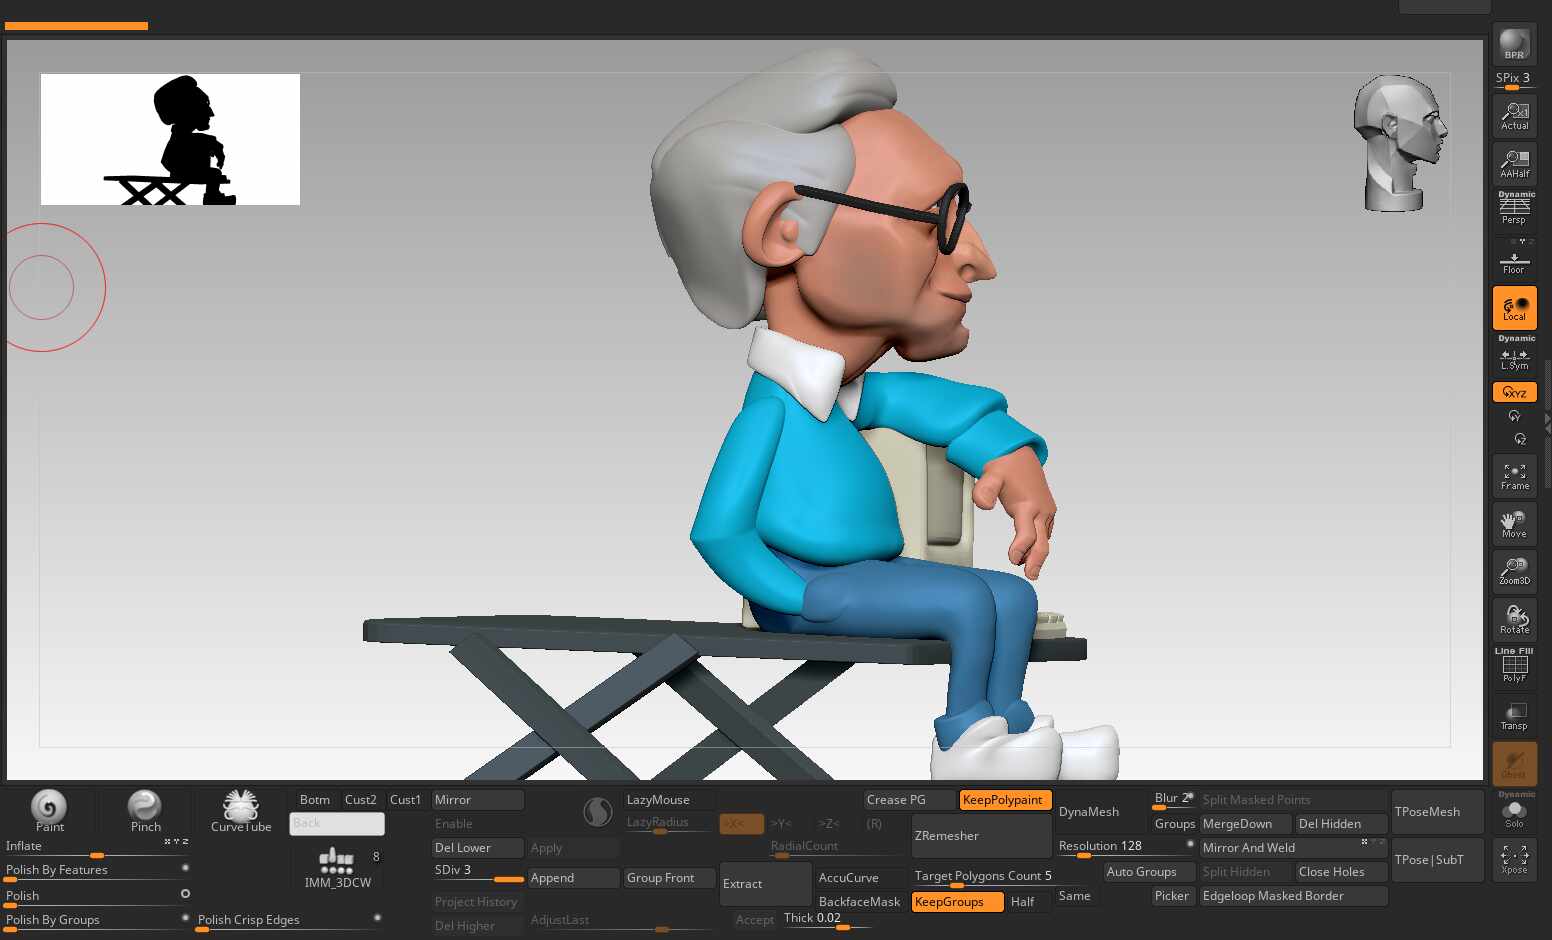The height and width of the screenshot is (940, 1552).
Task: Open the IMM_3DCW insert mesh brush
Action: [337, 867]
